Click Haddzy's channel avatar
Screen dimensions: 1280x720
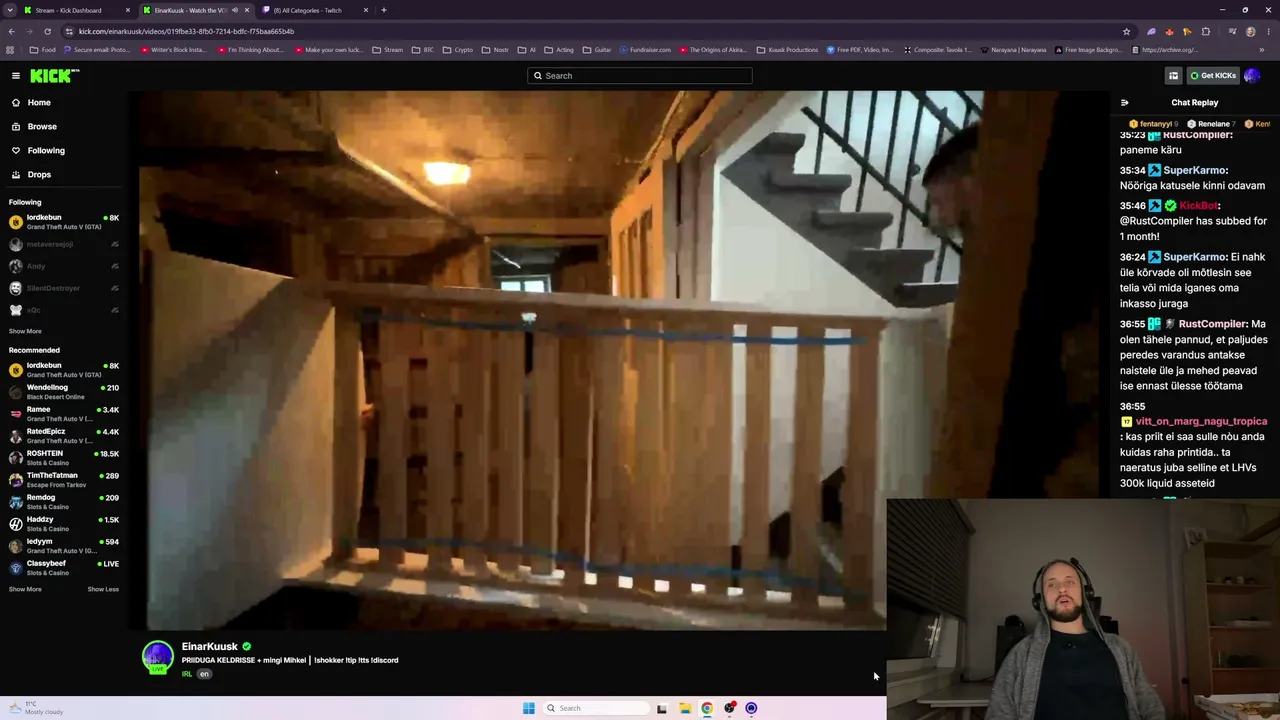tap(16, 524)
